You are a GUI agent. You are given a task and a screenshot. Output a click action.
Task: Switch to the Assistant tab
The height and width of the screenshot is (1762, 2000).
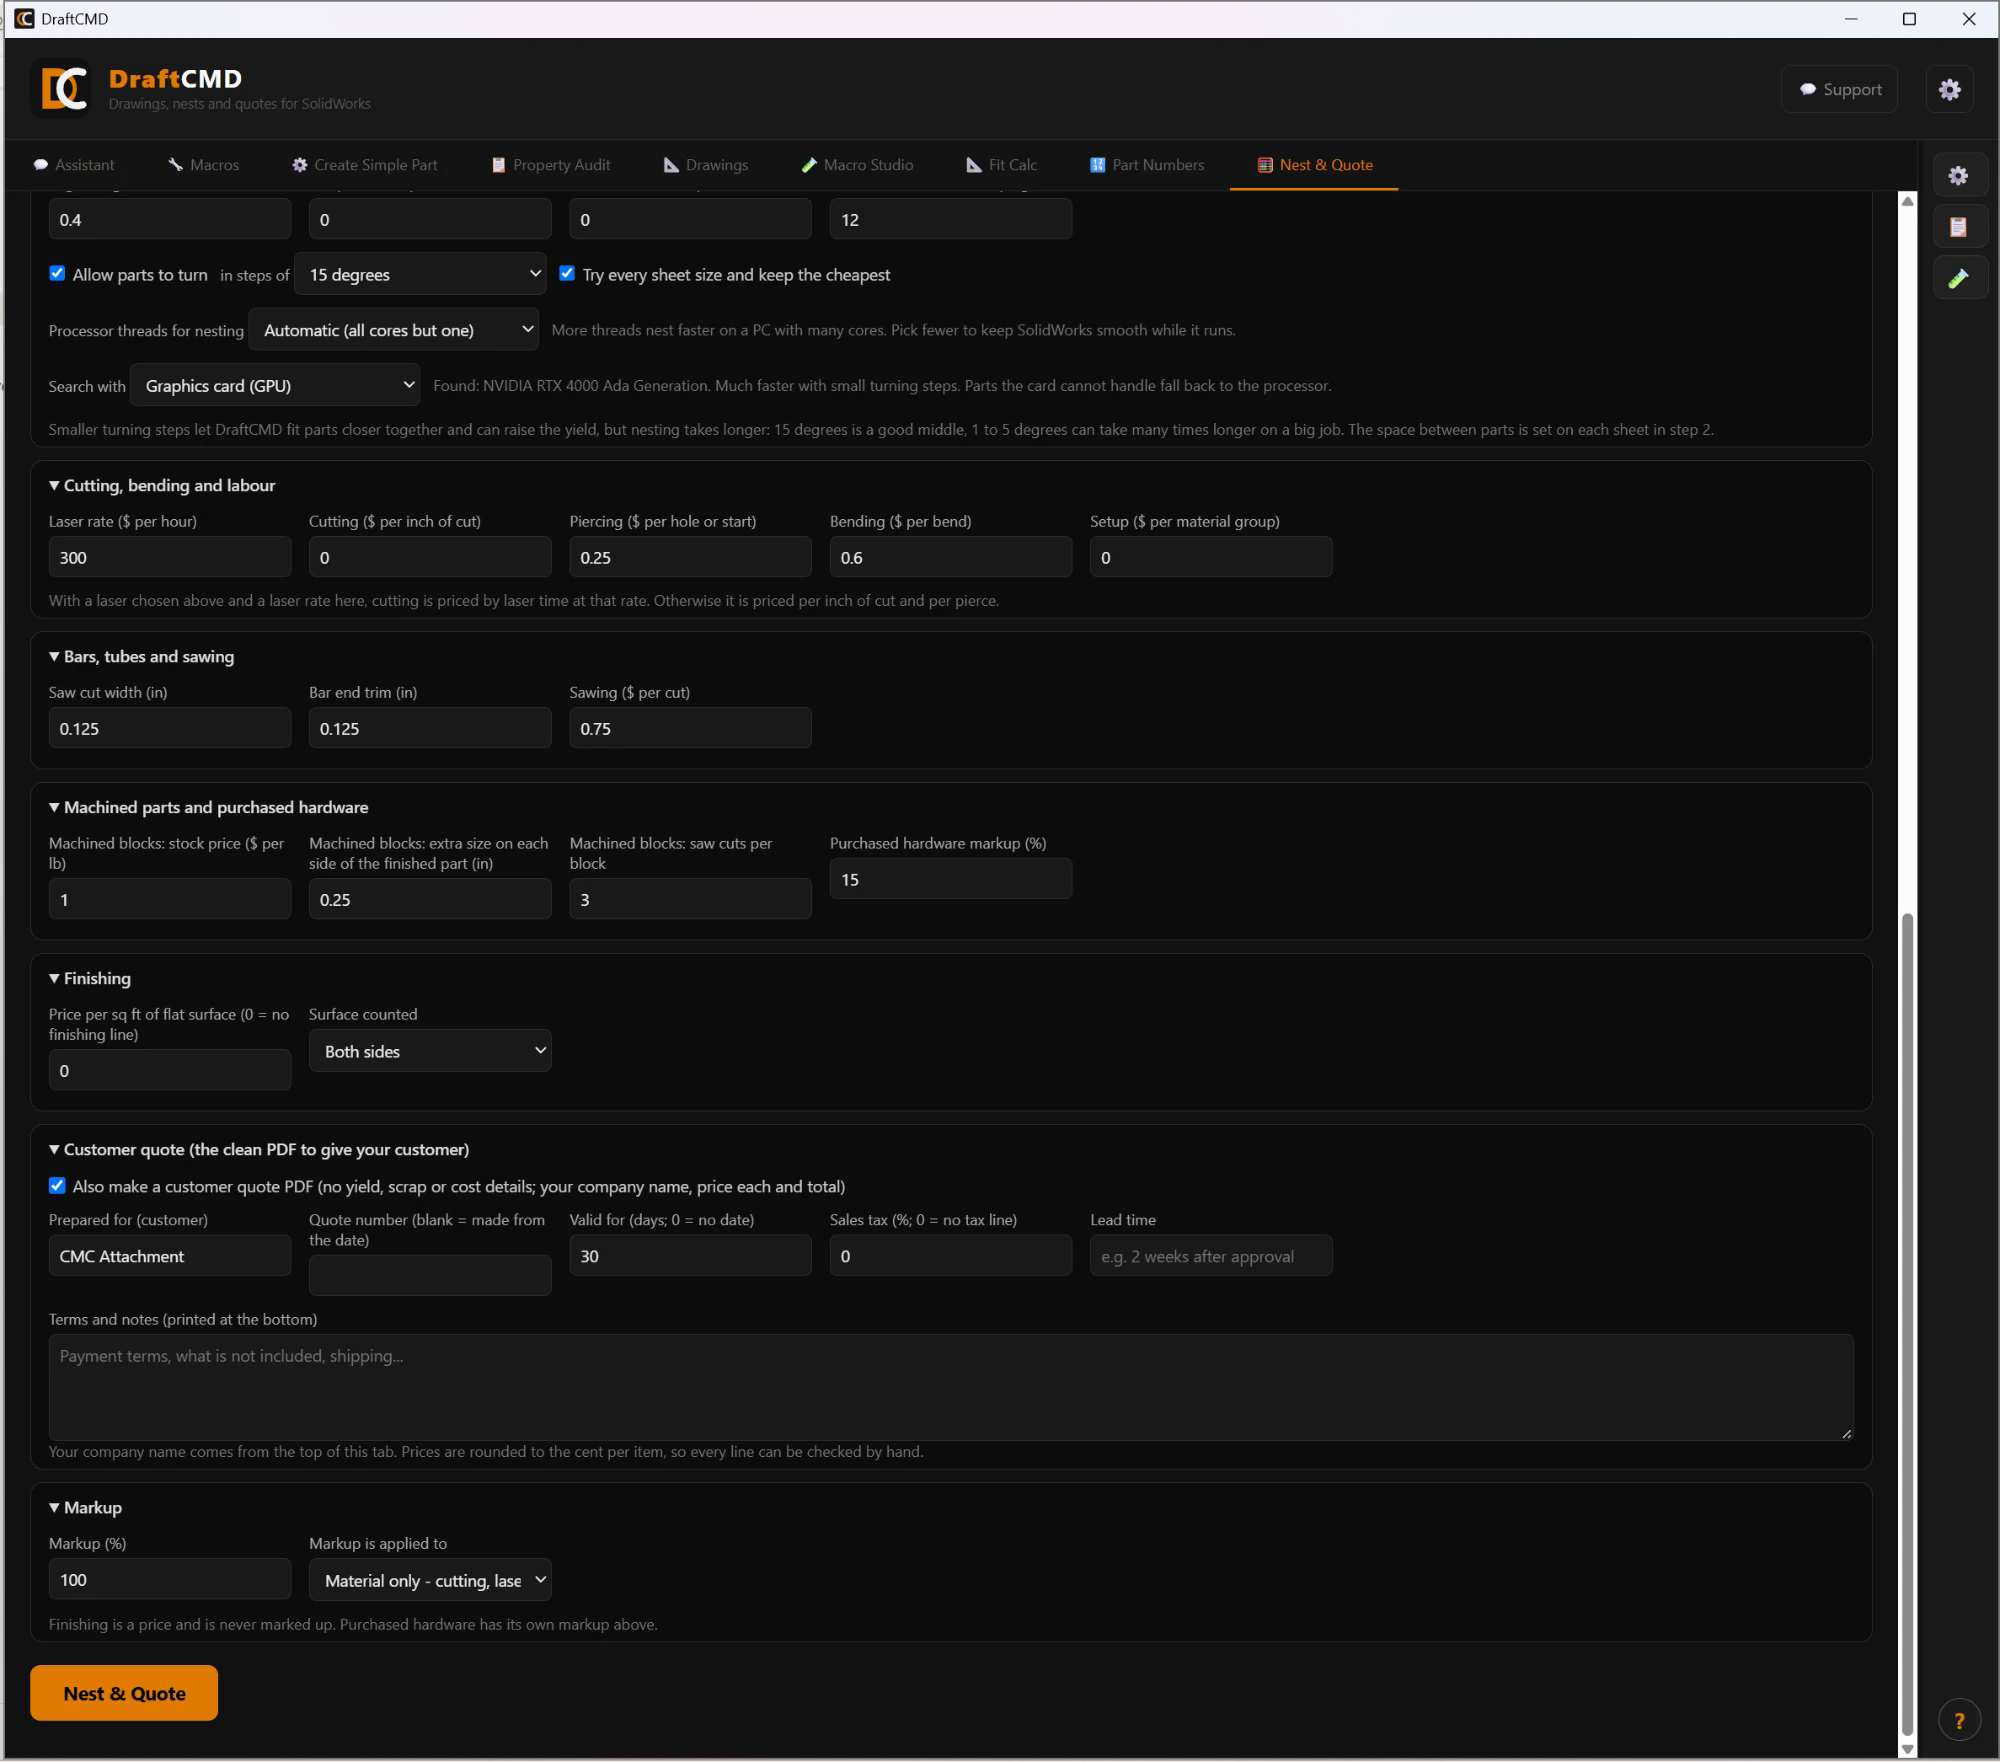(x=74, y=165)
